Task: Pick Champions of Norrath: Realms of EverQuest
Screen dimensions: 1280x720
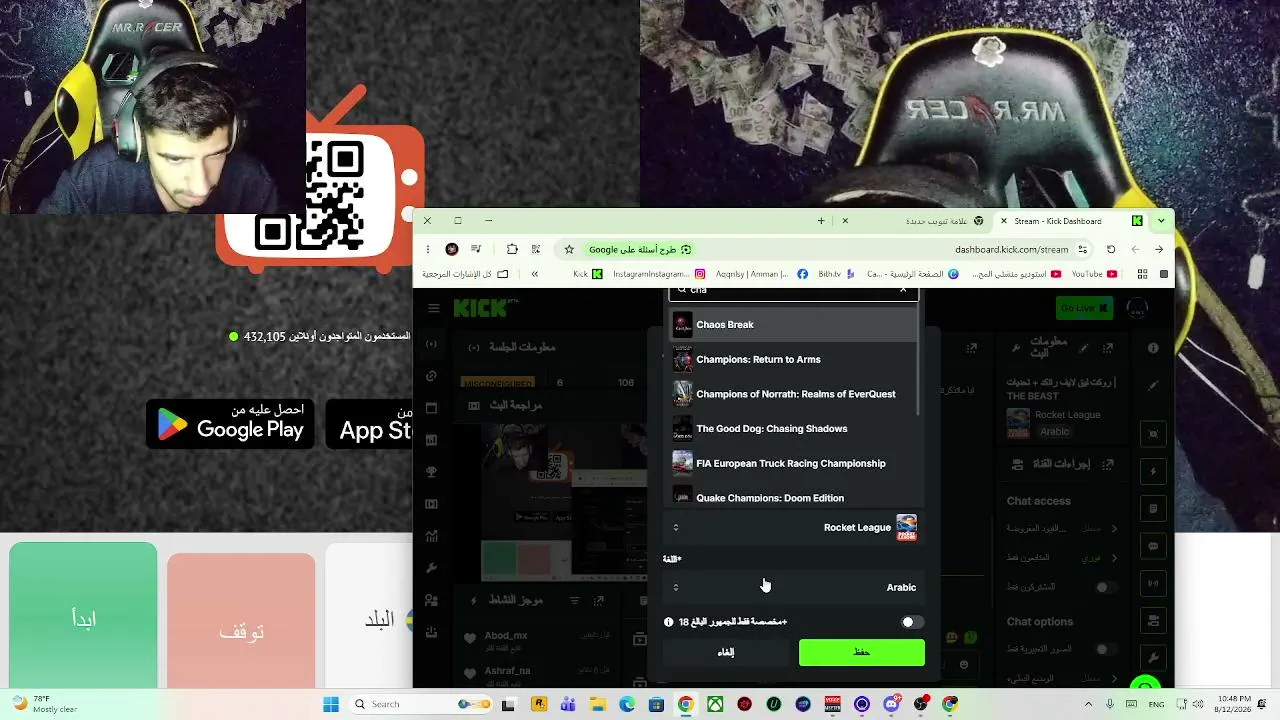Action: click(x=793, y=394)
